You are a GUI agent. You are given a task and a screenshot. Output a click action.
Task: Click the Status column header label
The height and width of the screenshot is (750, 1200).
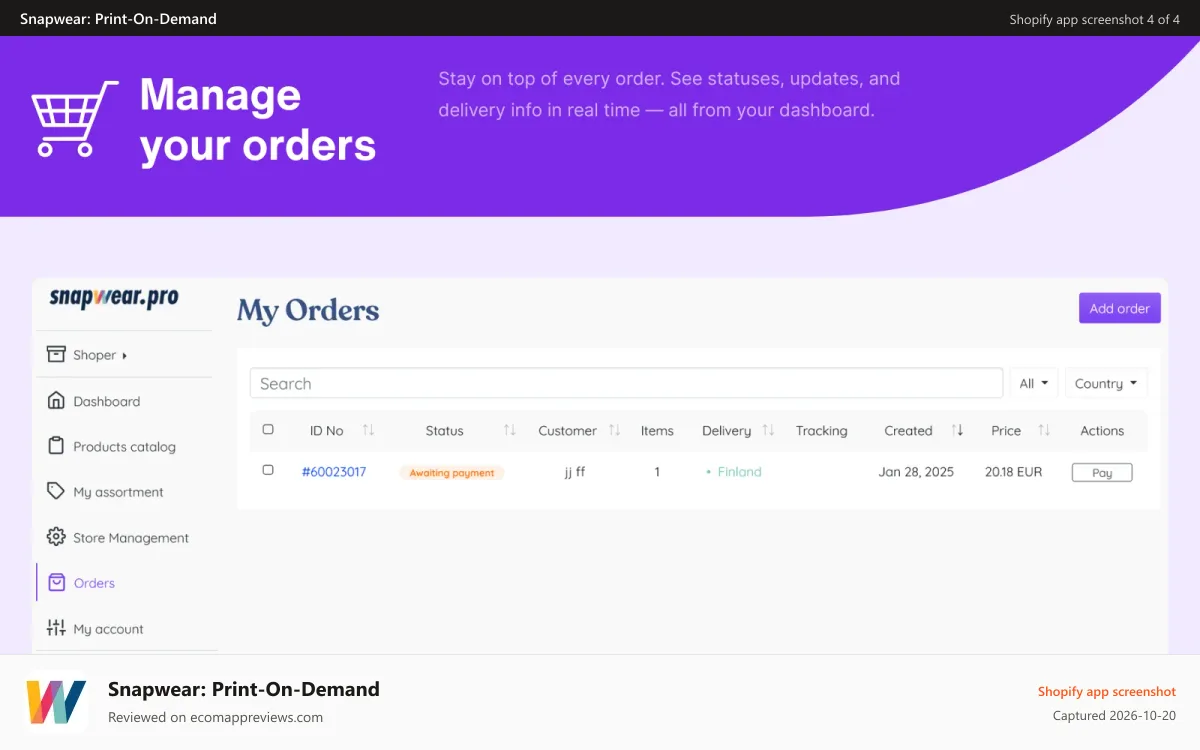point(444,430)
